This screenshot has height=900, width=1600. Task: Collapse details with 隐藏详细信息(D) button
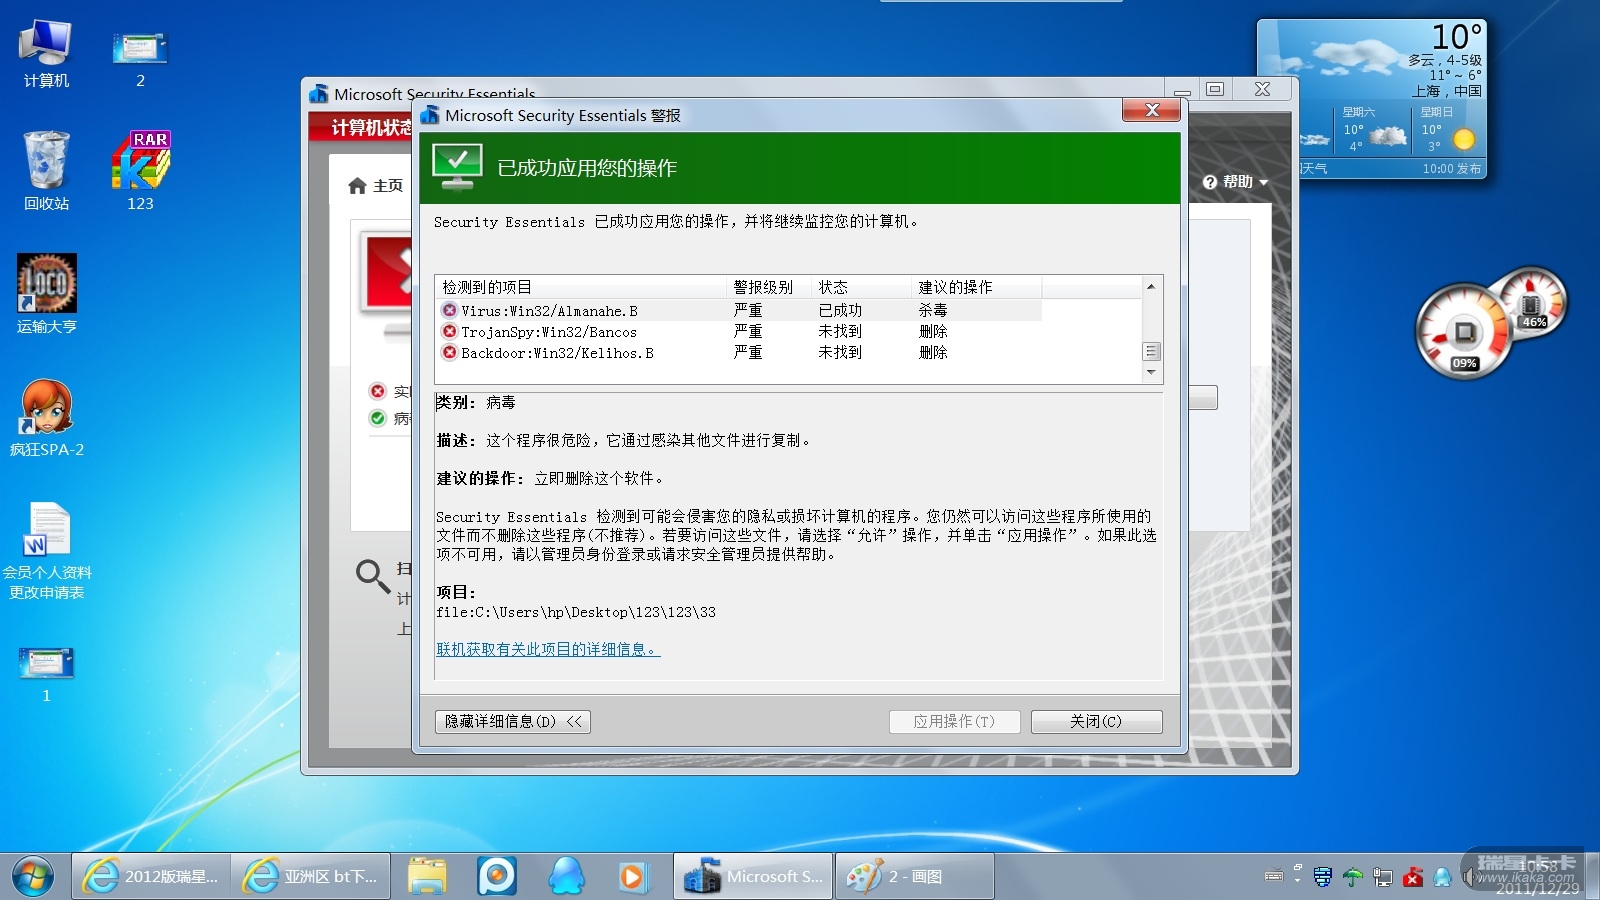coord(513,722)
